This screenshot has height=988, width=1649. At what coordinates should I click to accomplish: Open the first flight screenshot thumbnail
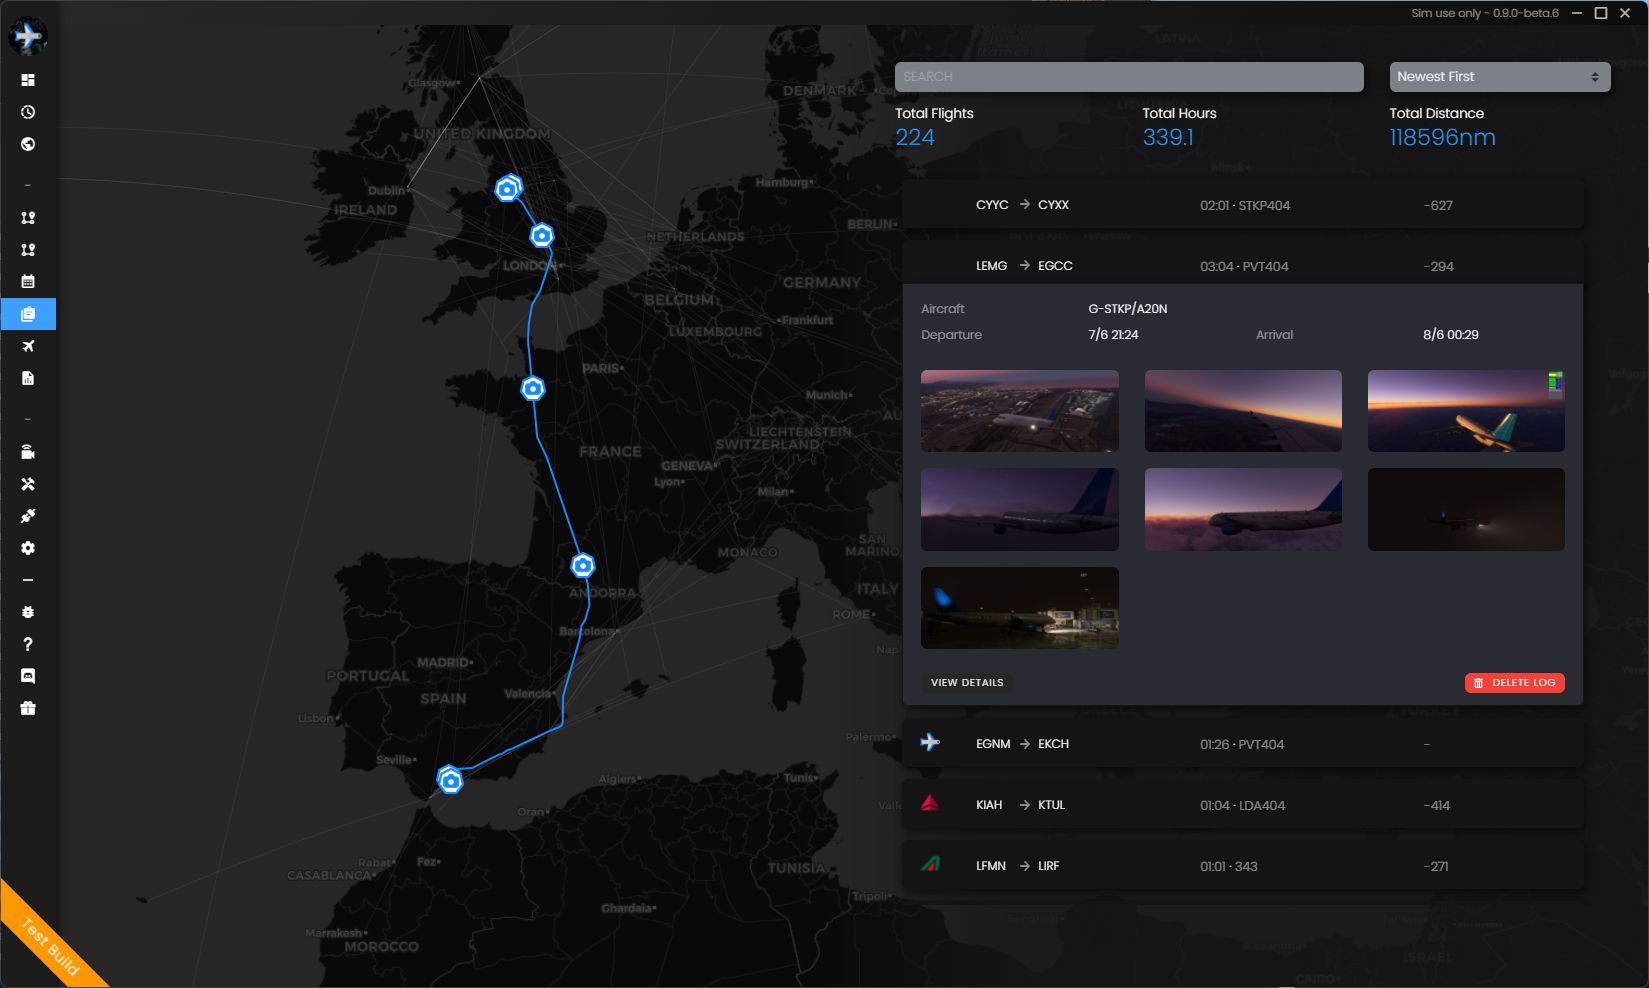1019,411
